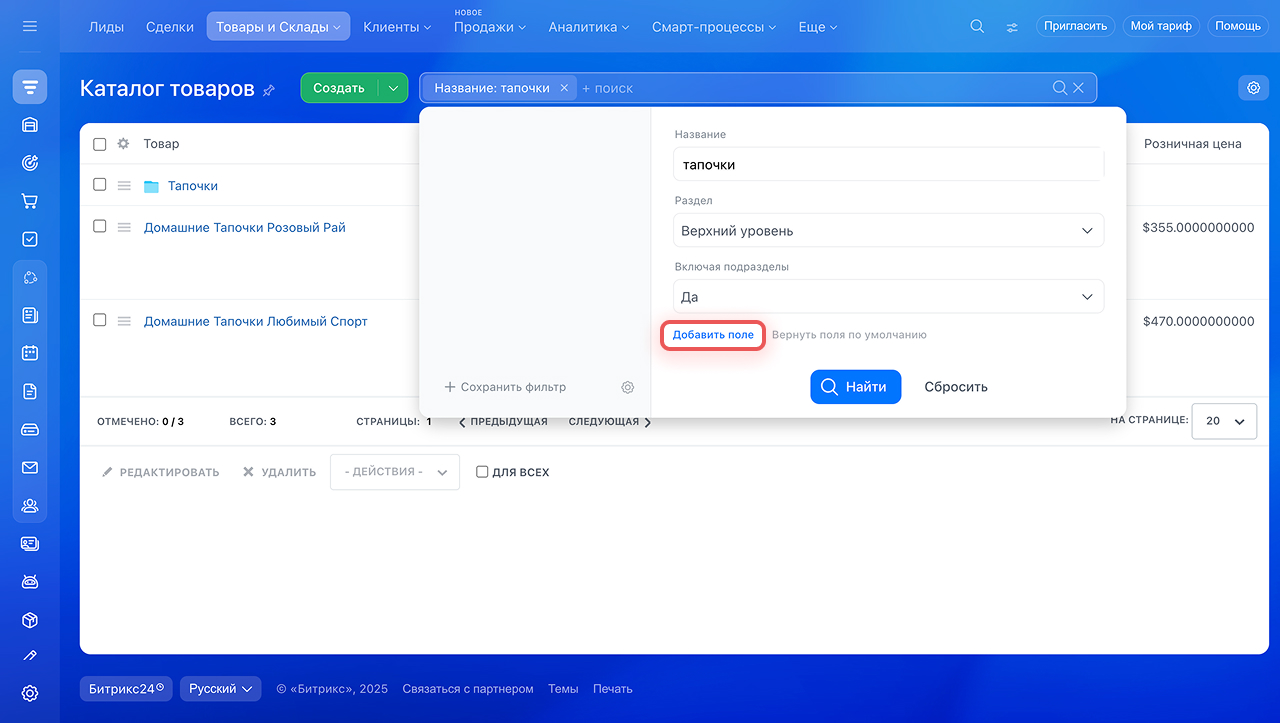
Task: Click the tasks checkmark icon in sidebar
Action: tap(30, 239)
